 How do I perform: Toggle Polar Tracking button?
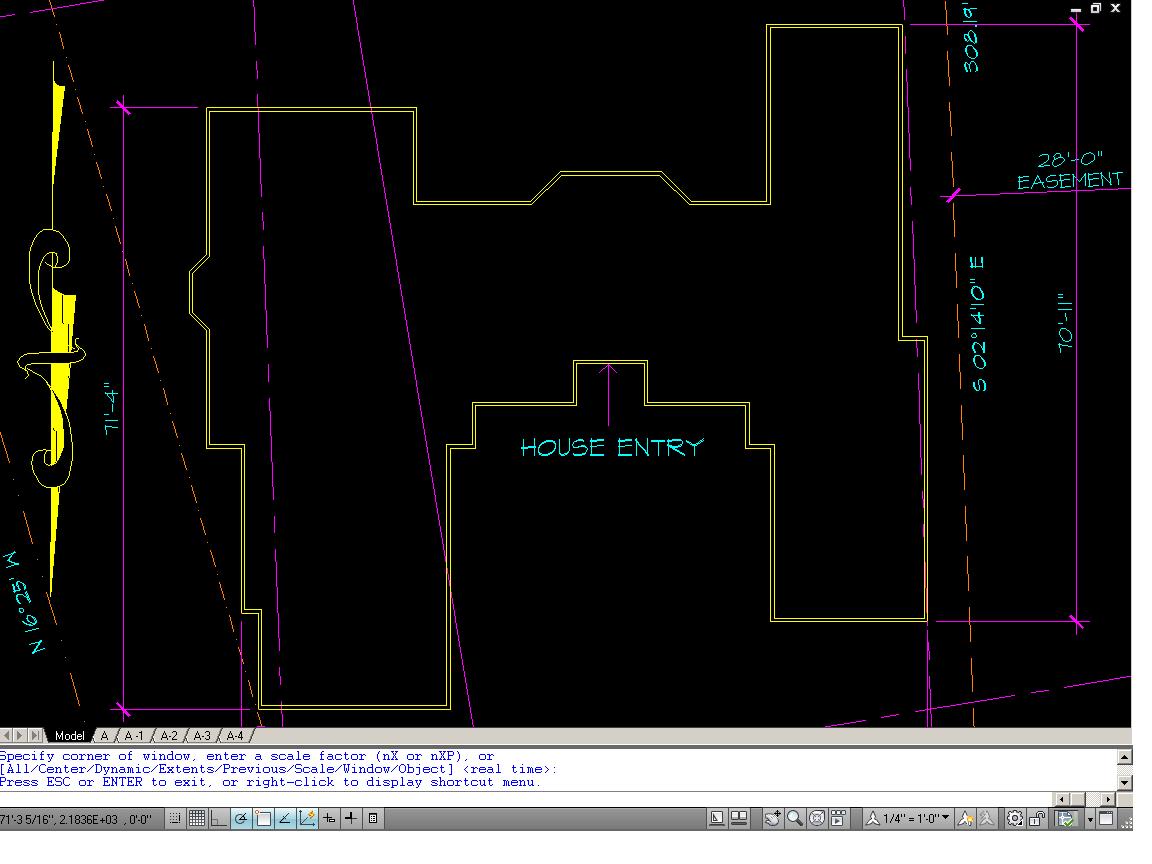click(x=241, y=818)
